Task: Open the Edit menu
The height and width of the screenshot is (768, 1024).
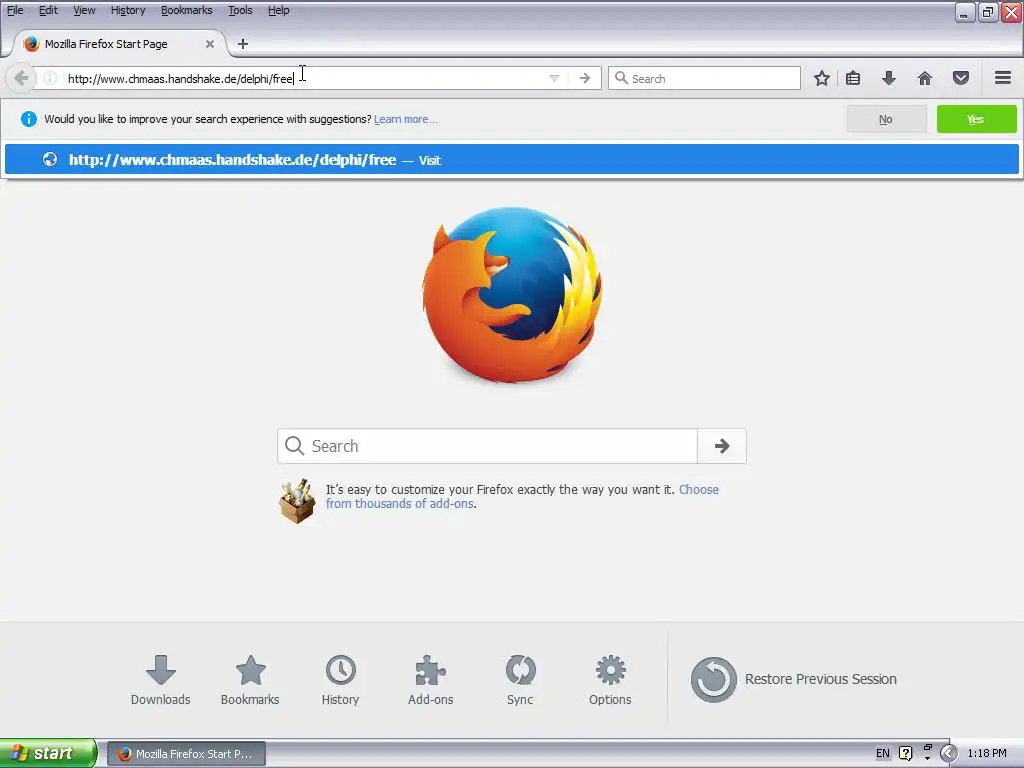Action: click(48, 10)
